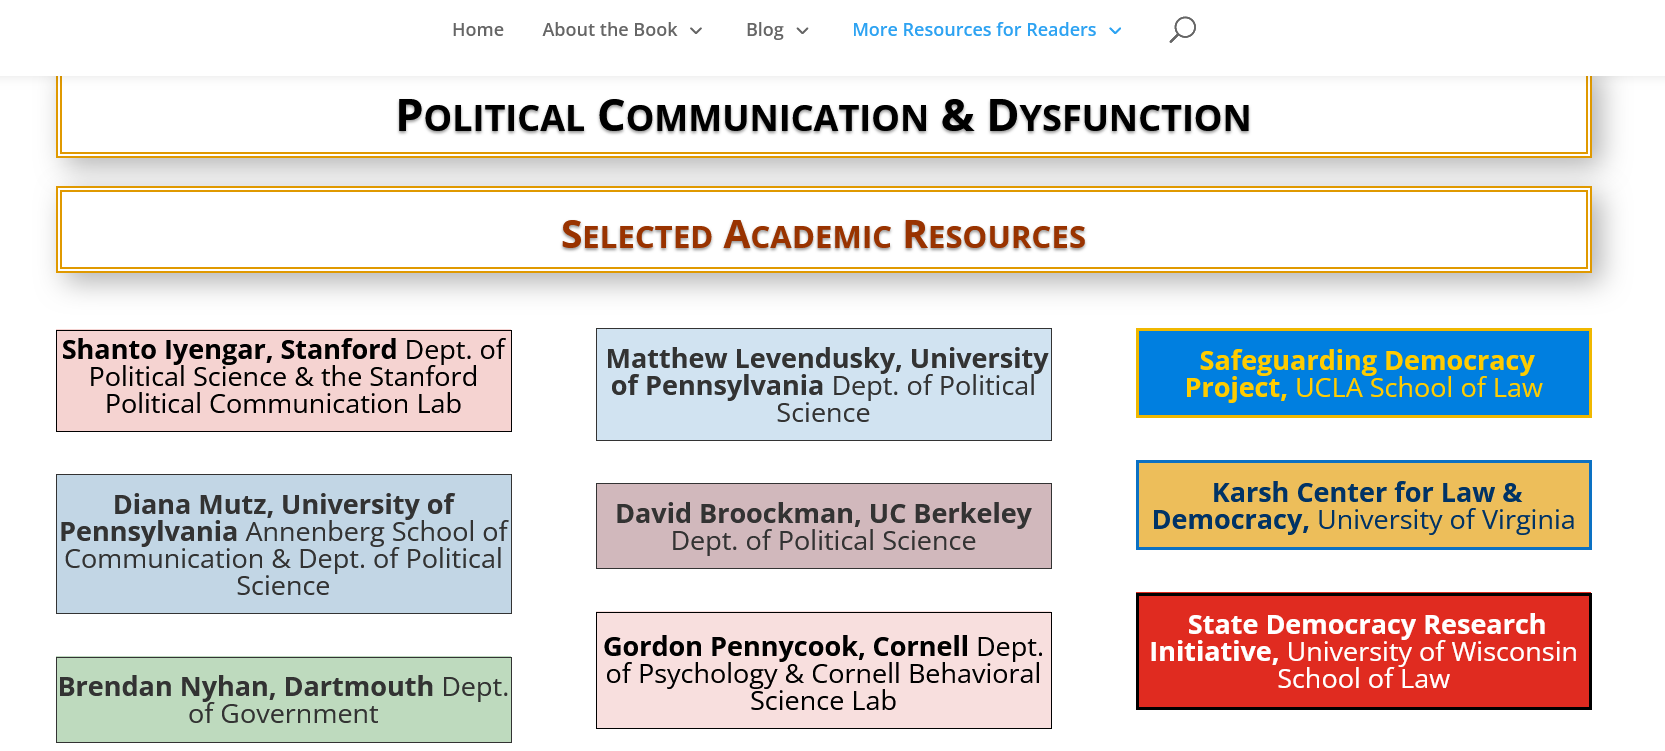Expand More Resources for Readers chevron
This screenshot has height=751, width=1665.
(1115, 31)
